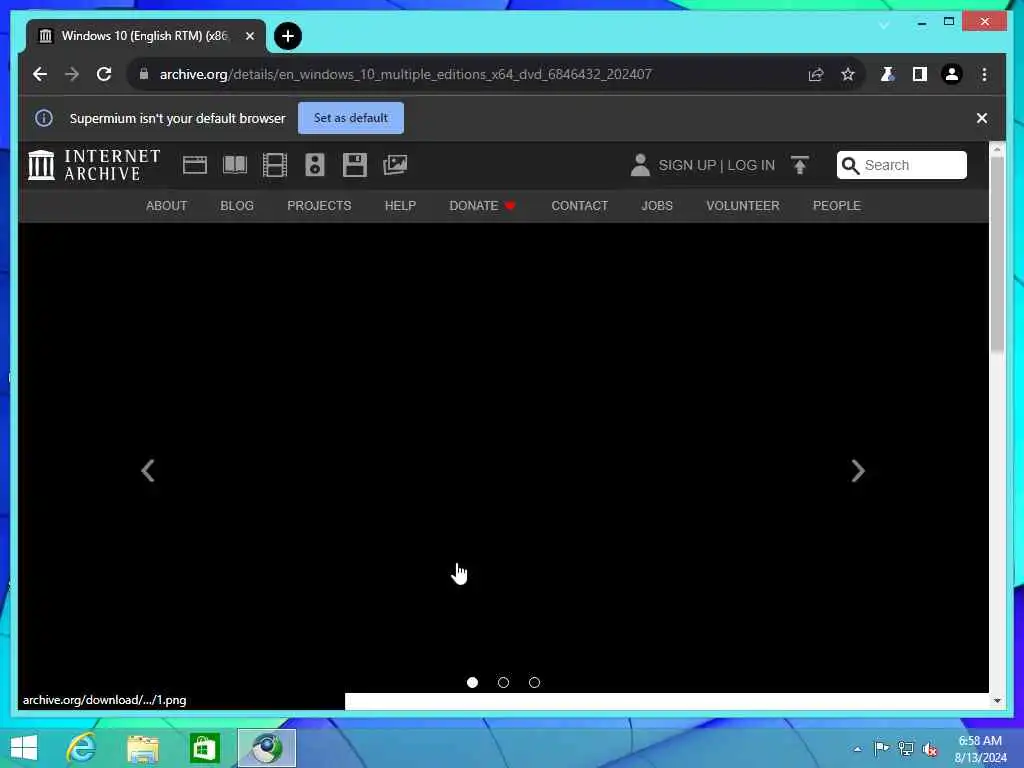Click the SIGN UP link
Screen dimensions: 1024x768
click(687, 165)
